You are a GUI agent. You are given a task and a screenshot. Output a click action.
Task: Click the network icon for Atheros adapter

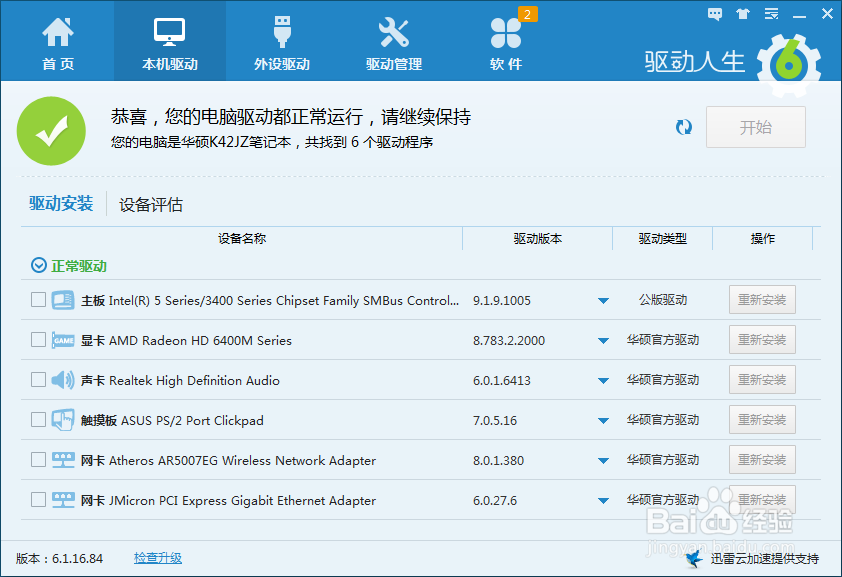63,460
